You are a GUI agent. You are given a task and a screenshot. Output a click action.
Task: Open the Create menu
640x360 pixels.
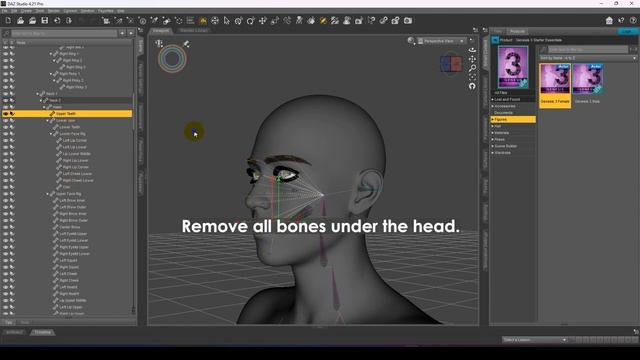(26, 11)
